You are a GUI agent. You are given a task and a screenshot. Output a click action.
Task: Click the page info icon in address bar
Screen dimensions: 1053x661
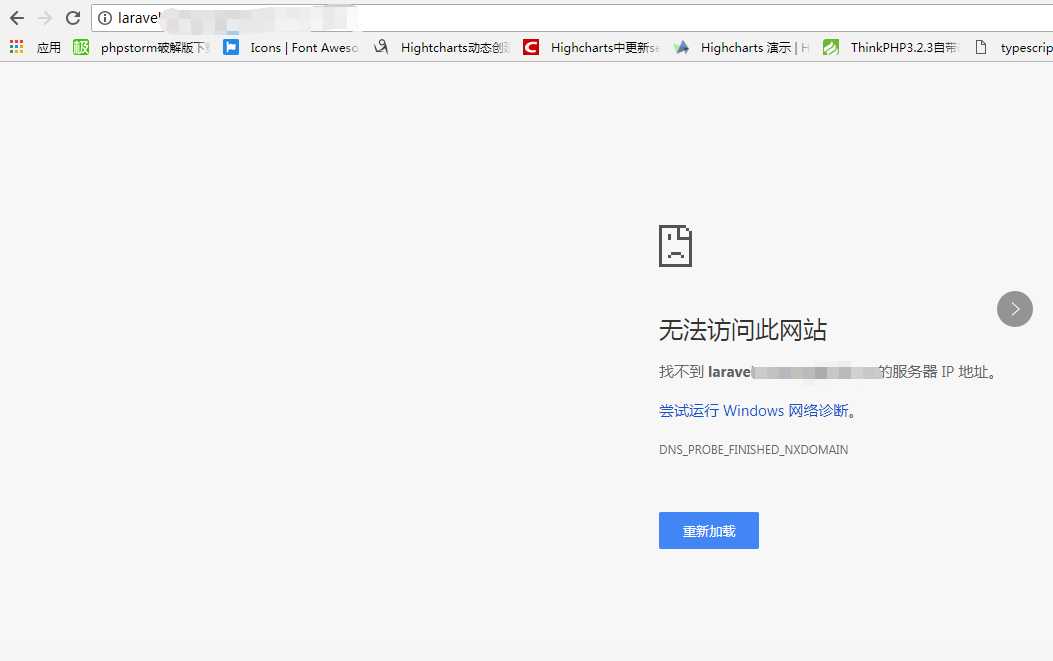point(105,17)
